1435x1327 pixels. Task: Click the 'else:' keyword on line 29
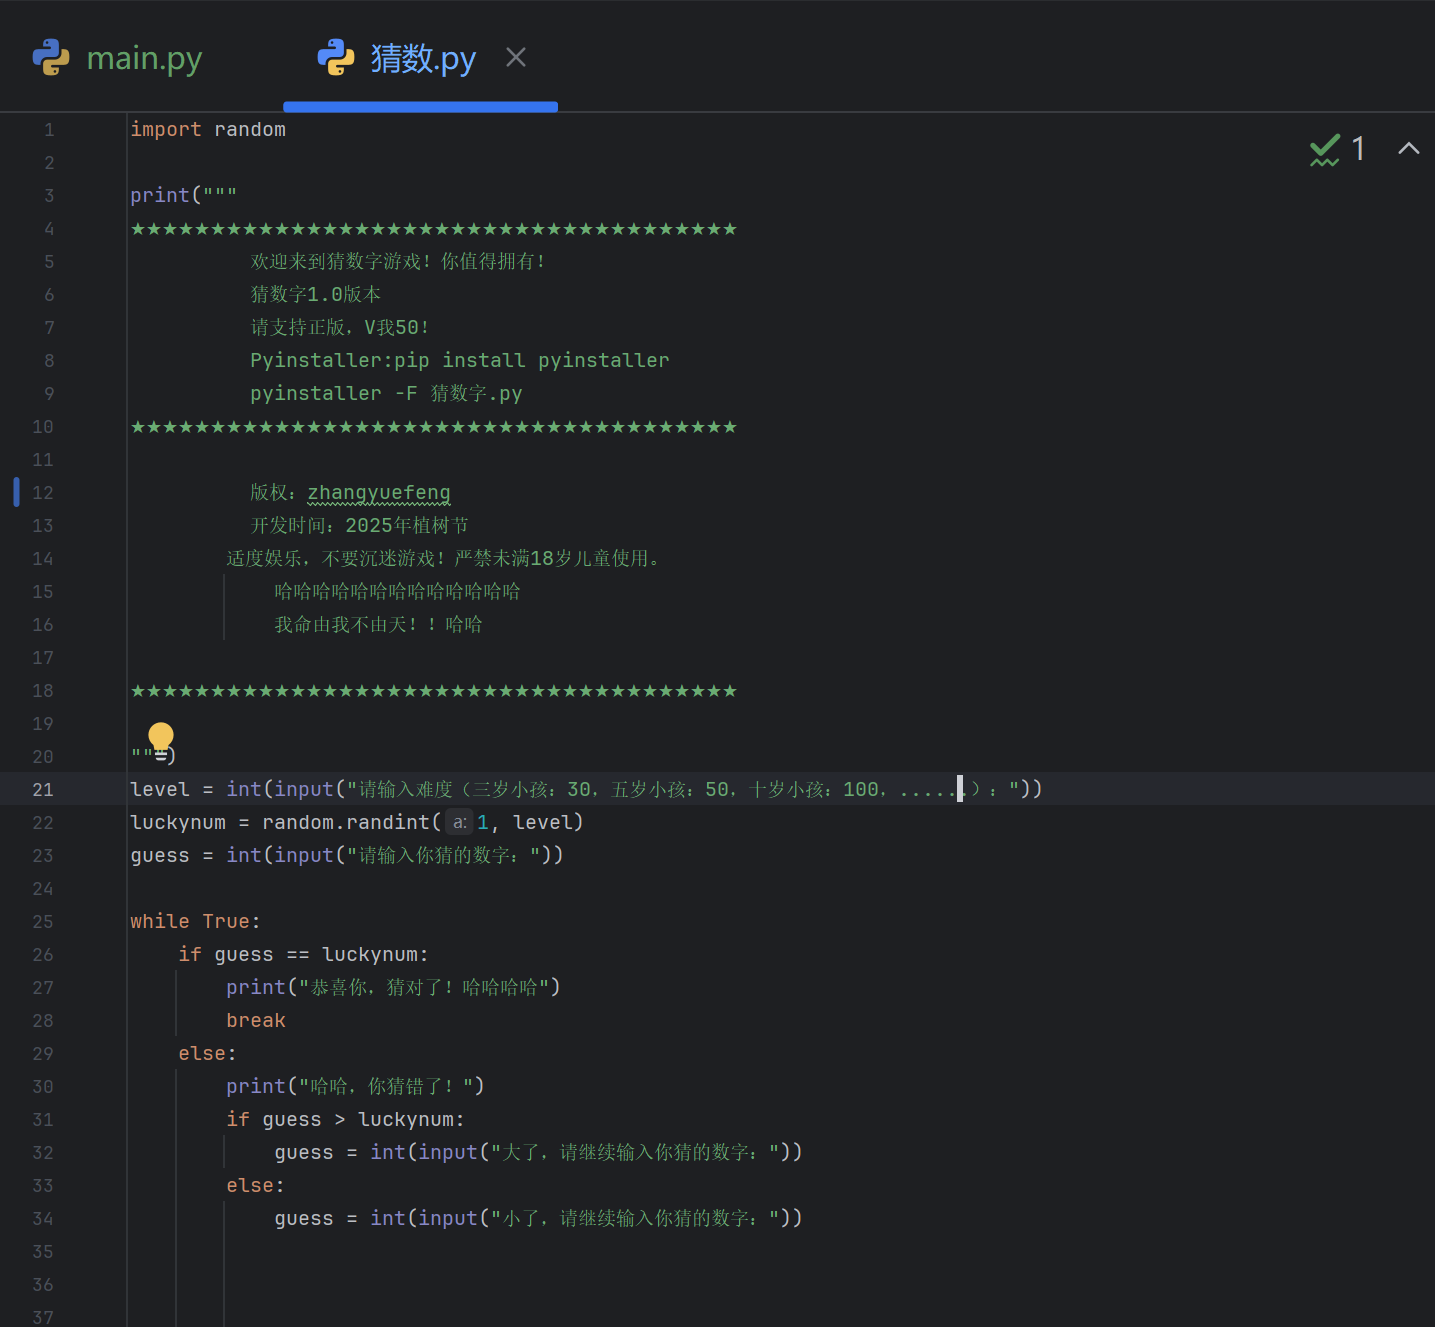pyautogui.click(x=207, y=1053)
